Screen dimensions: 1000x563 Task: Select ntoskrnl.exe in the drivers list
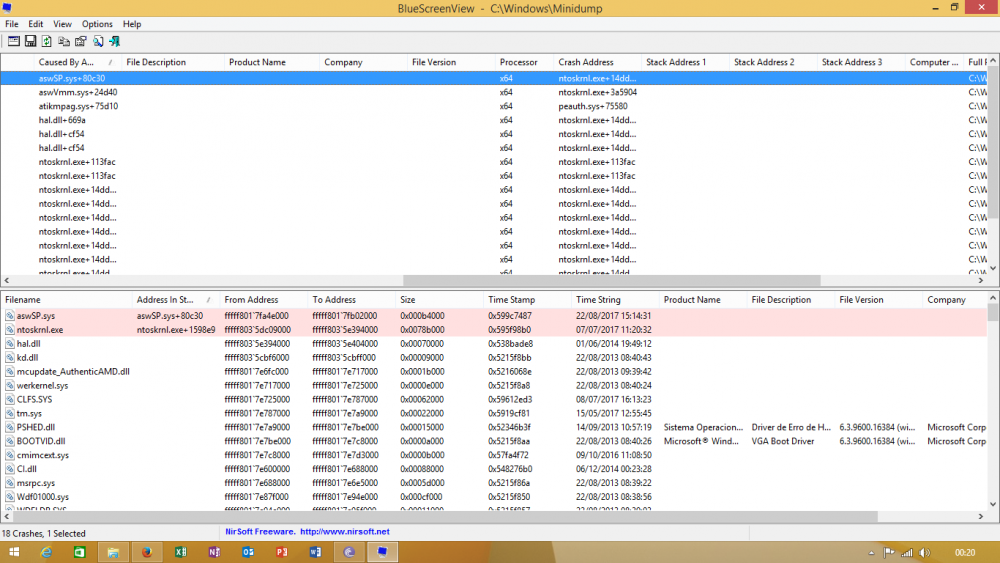tap(40, 329)
